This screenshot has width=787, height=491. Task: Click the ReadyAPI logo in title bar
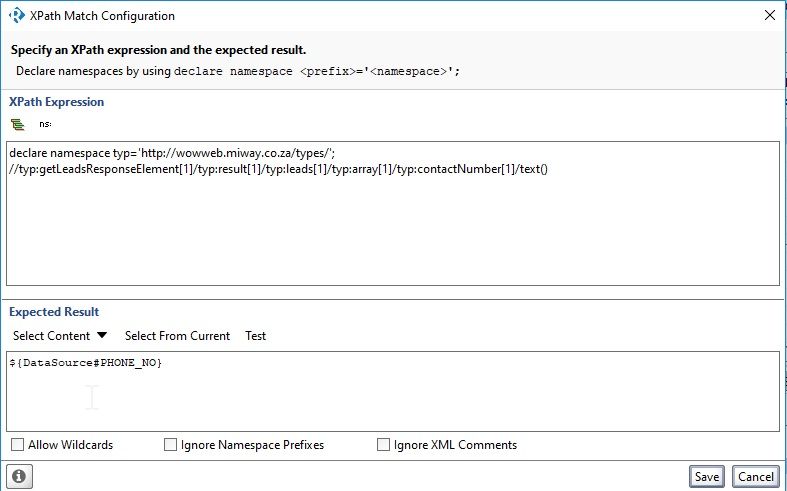(x=16, y=16)
